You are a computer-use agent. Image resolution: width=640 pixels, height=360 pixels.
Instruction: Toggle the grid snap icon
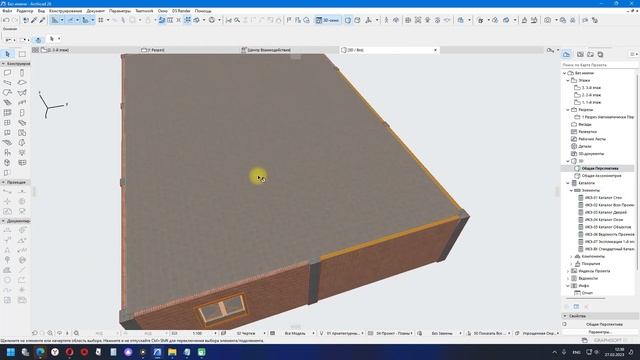(x=101, y=20)
